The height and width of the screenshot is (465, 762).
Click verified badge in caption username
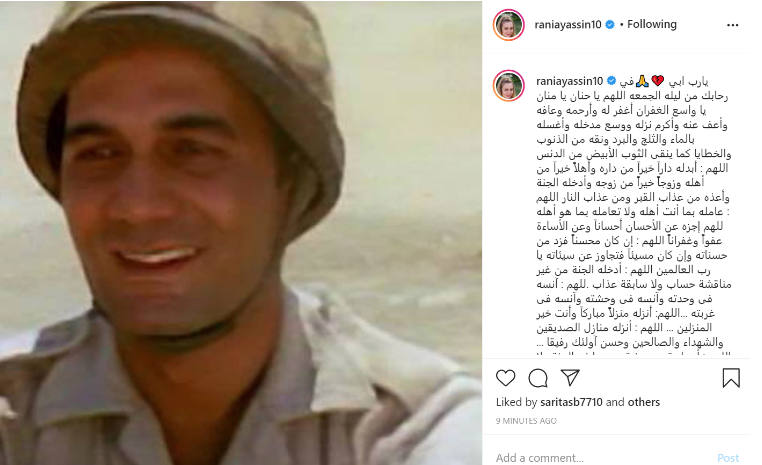pos(611,81)
